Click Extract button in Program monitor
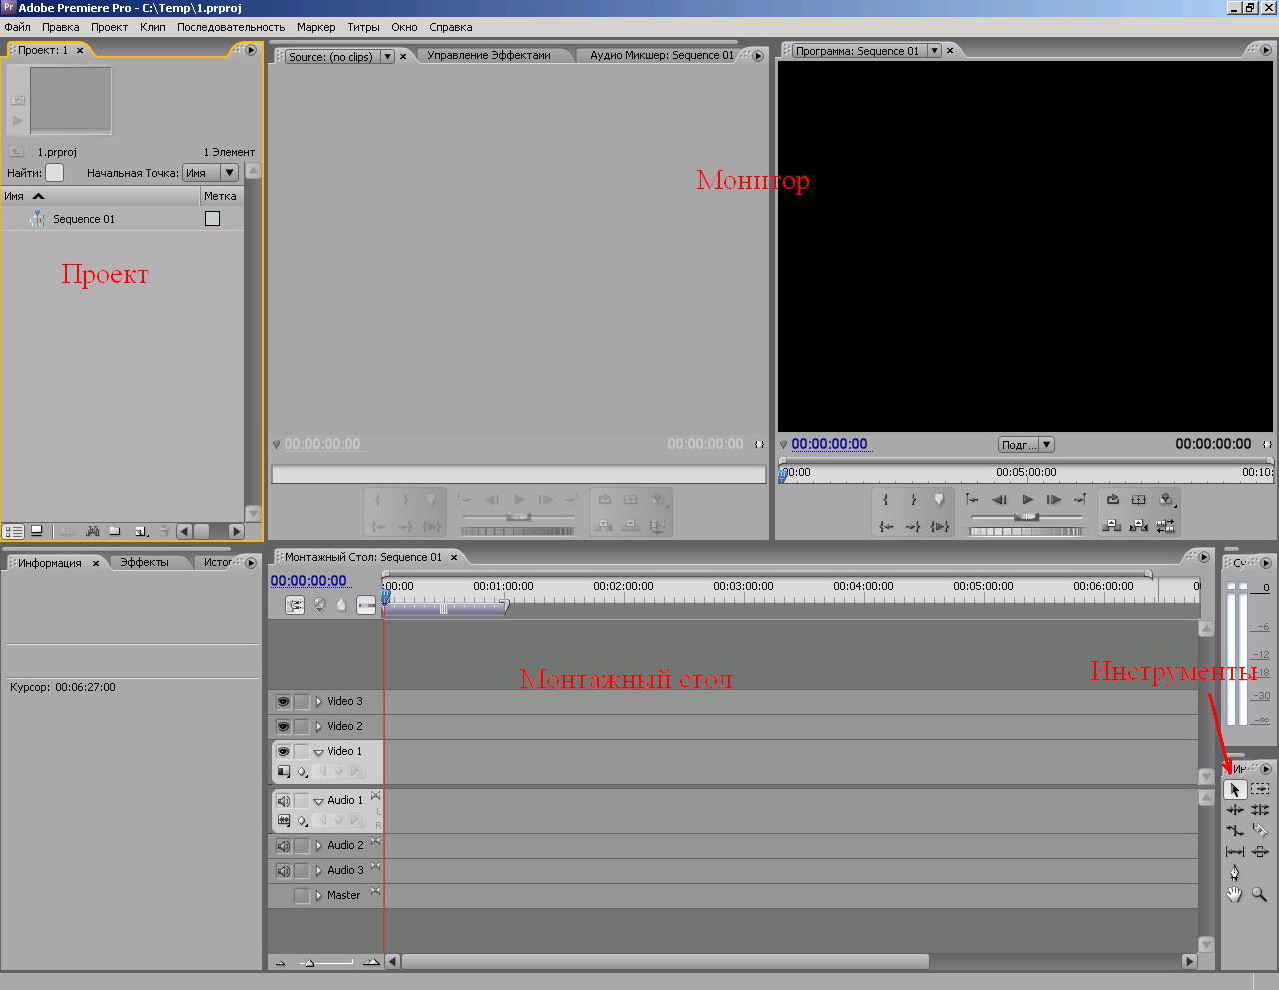The width and height of the screenshot is (1279, 990). click(1138, 526)
